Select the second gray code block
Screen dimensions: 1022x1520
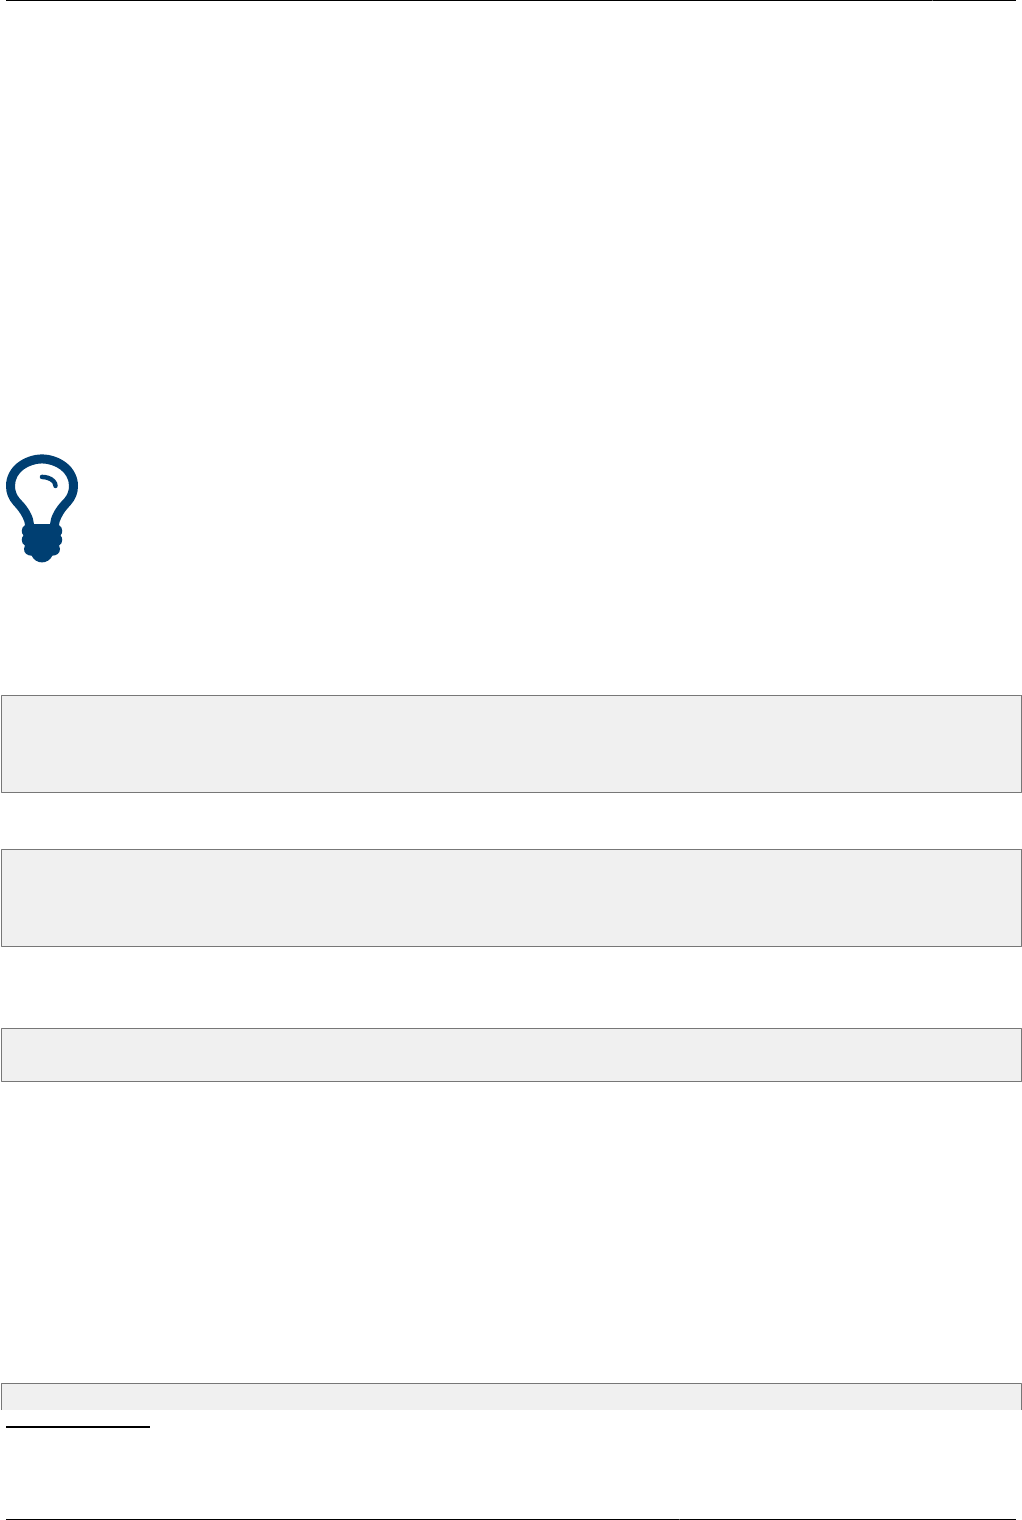[x=511, y=898]
